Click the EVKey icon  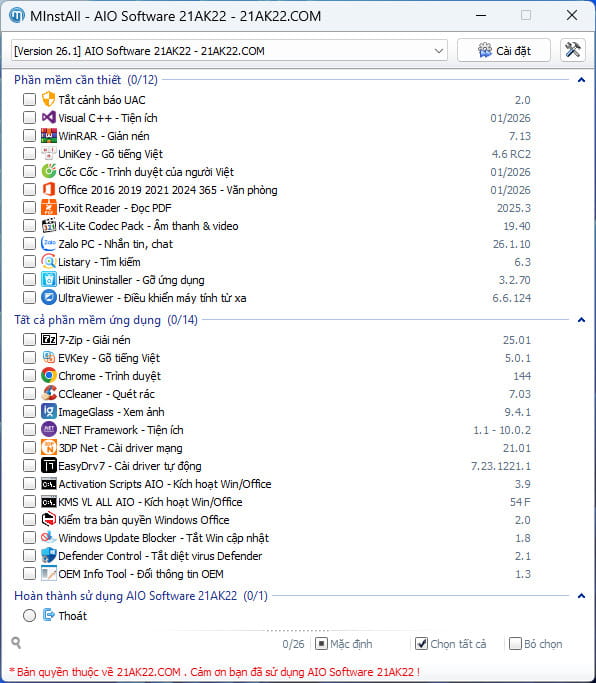point(48,358)
